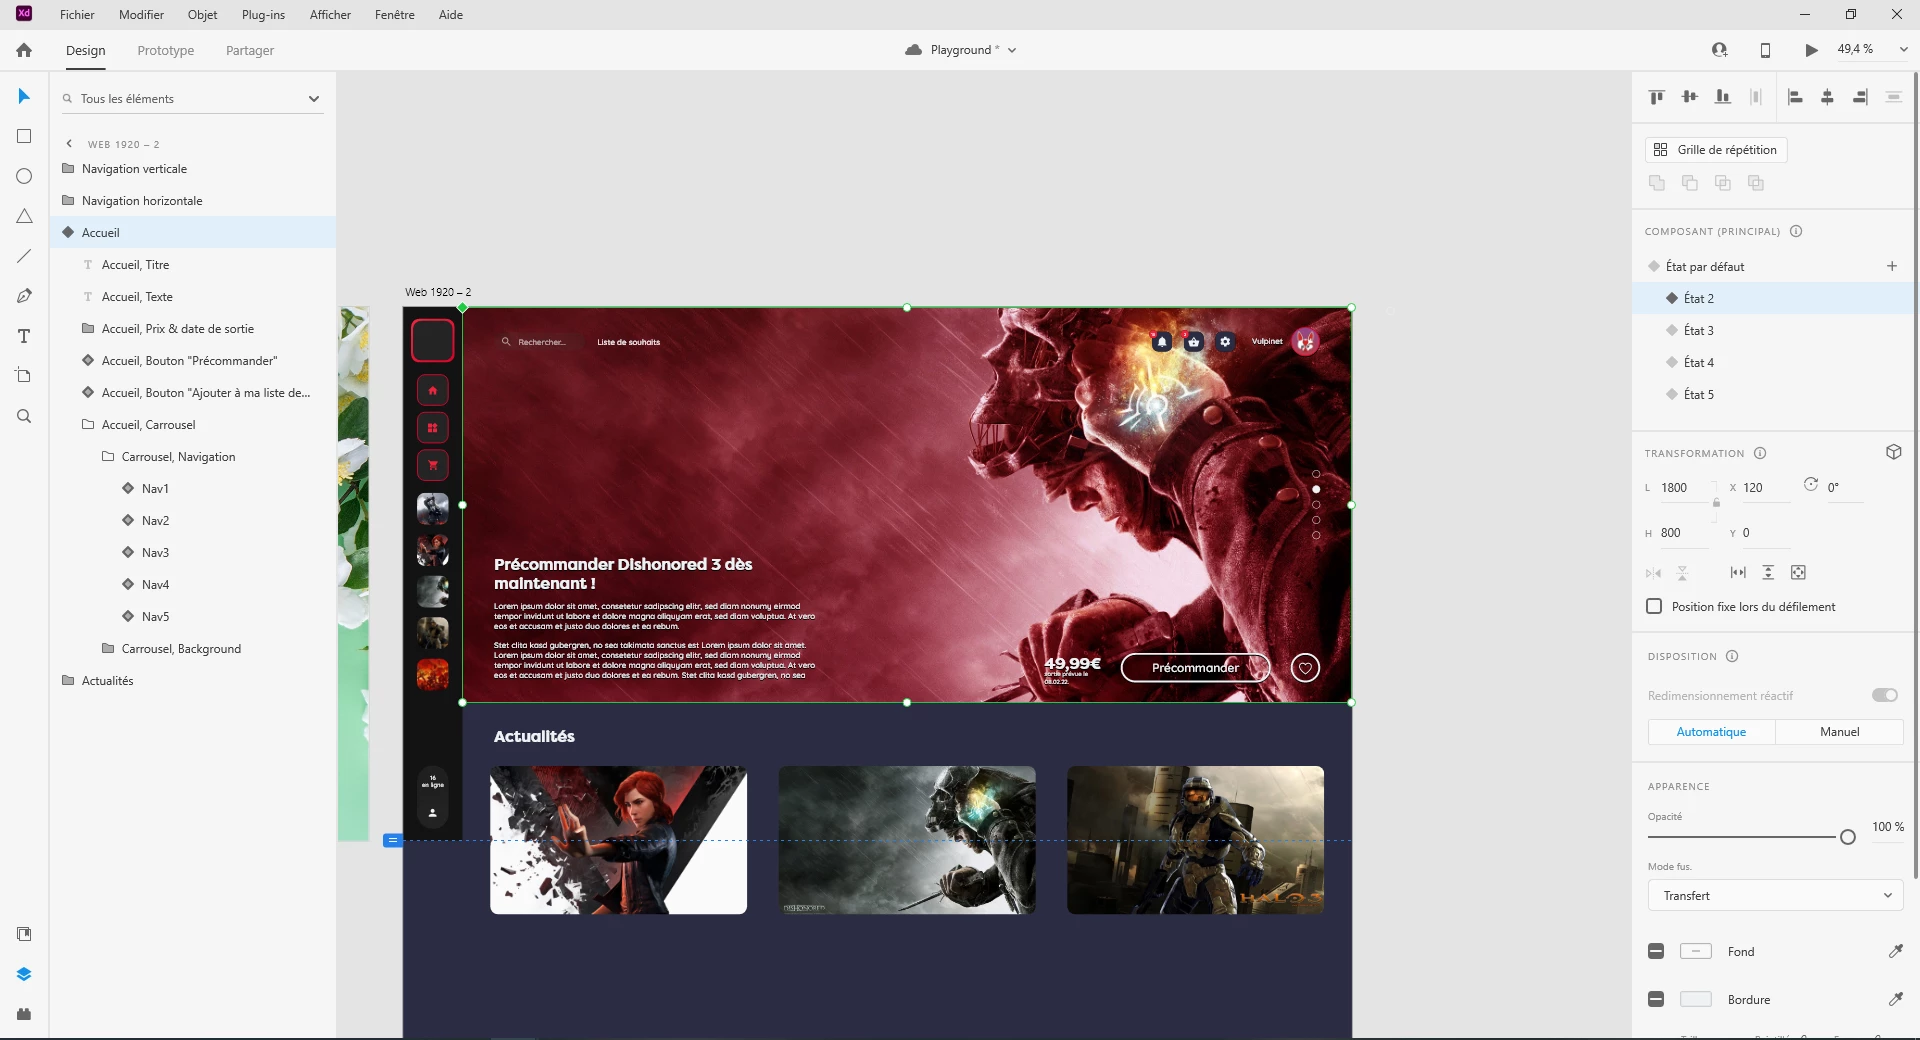Toggle Position fixe lors du défilement checkbox
The height and width of the screenshot is (1040, 1920).
coord(1654,606)
